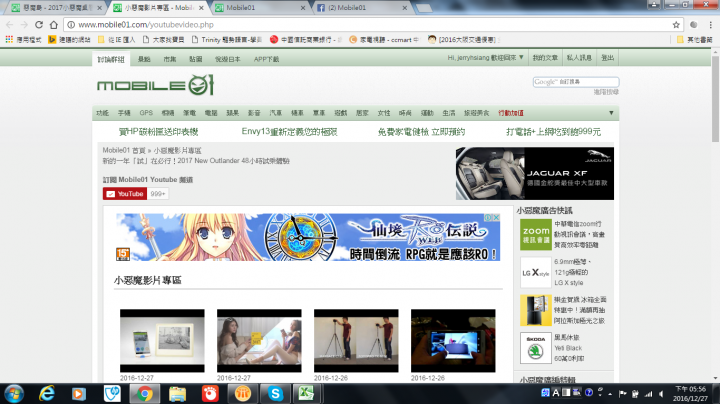Screen dimensions: 720x404
Task: Open the Windows Start orb
Action: 14,394
